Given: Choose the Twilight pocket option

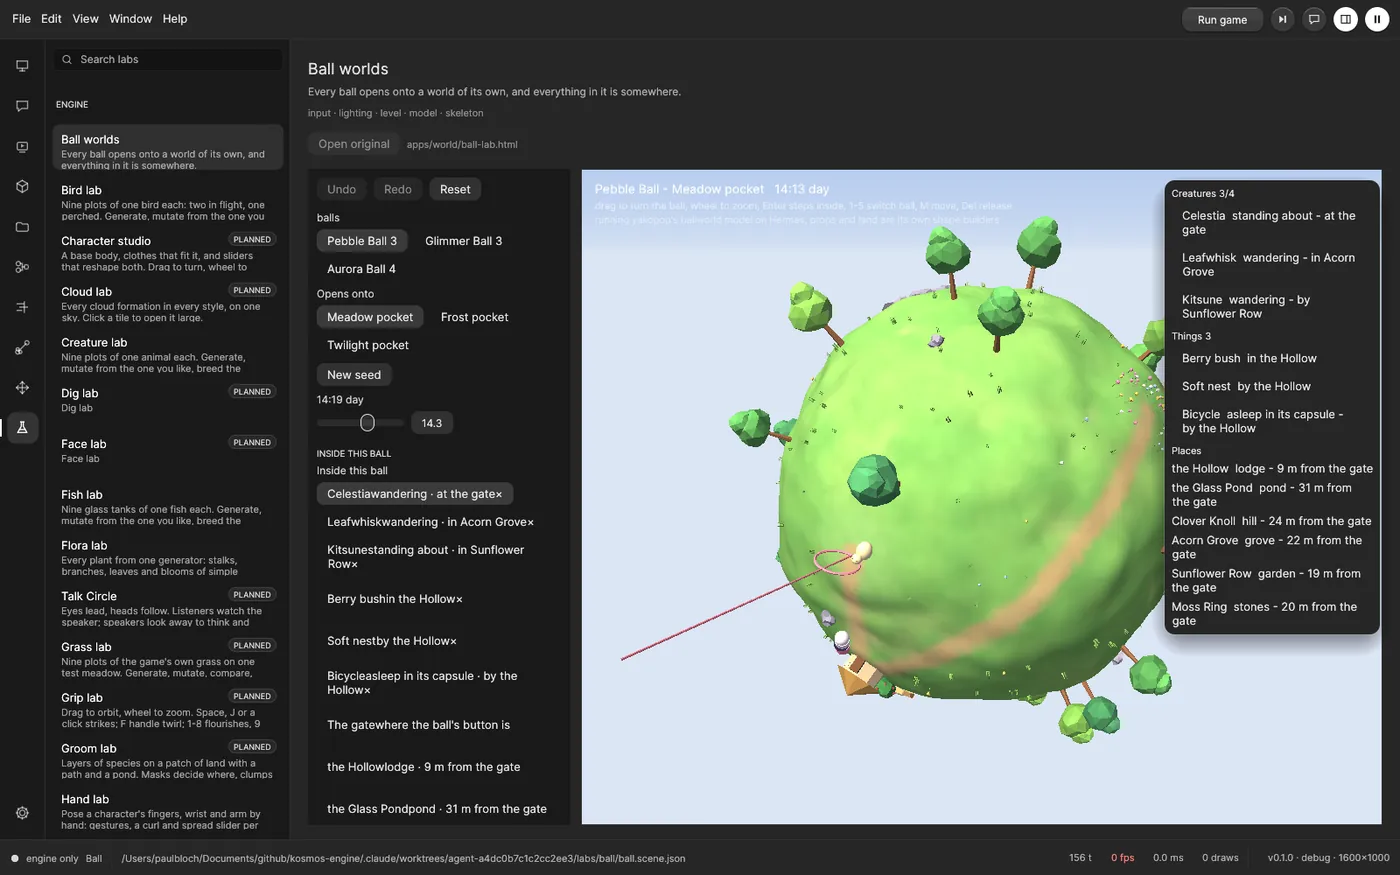Looking at the screenshot, I should pyautogui.click(x=368, y=345).
